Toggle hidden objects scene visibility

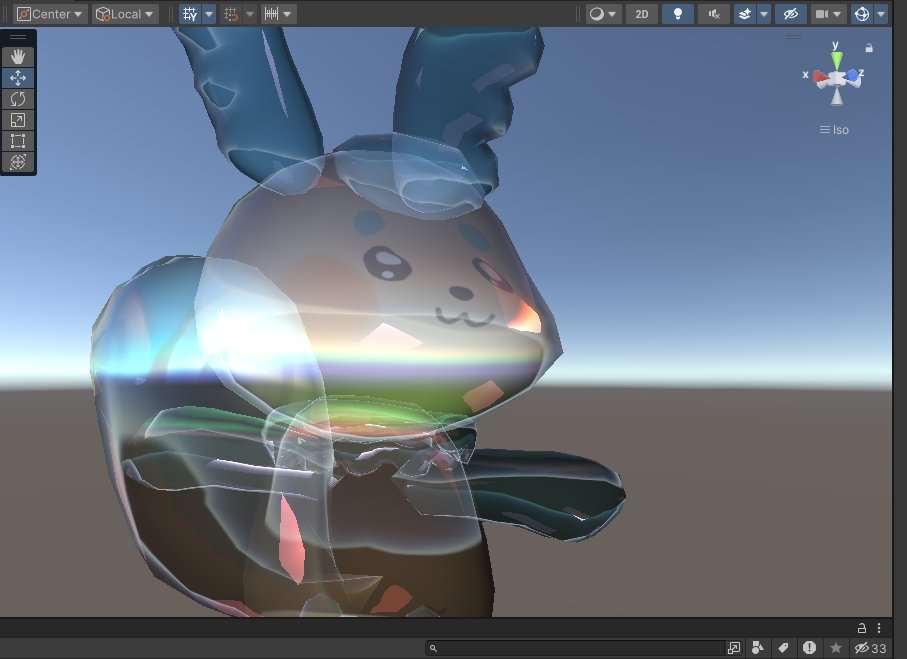pyautogui.click(x=791, y=14)
